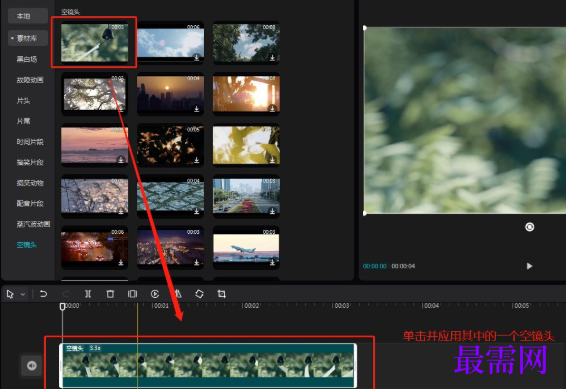Image resolution: width=566 pixels, height=391 pixels.
Task: Undo the last edit
Action: point(43,294)
